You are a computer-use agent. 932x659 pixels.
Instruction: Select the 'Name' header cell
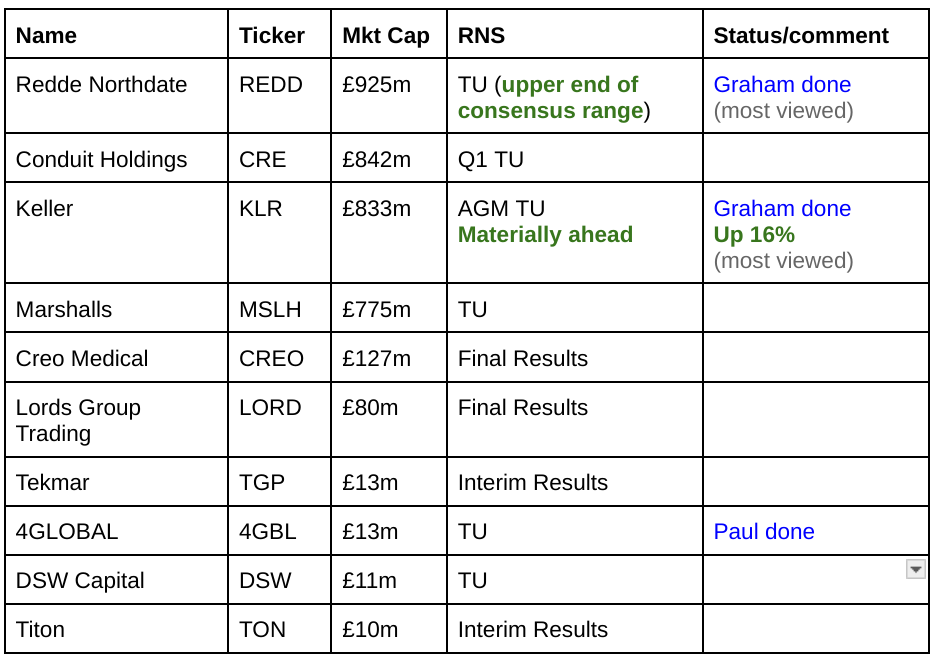tap(116, 34)
